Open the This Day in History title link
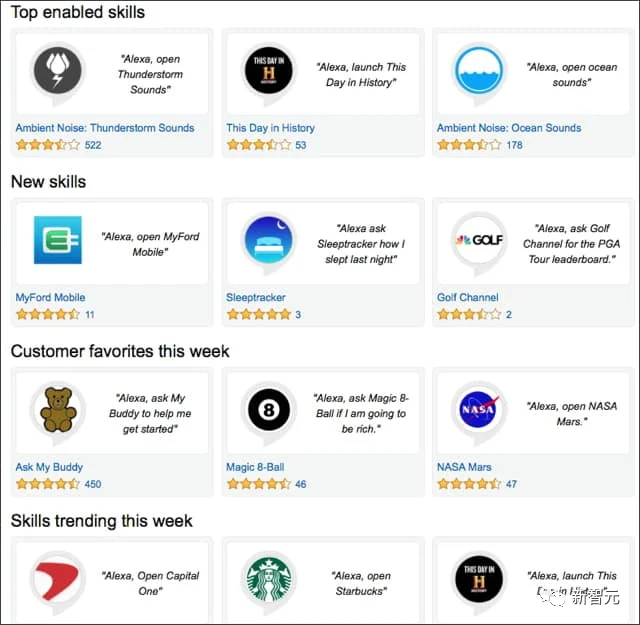The height and width of the screenshot is (625, 640). (x=270, y=128)
